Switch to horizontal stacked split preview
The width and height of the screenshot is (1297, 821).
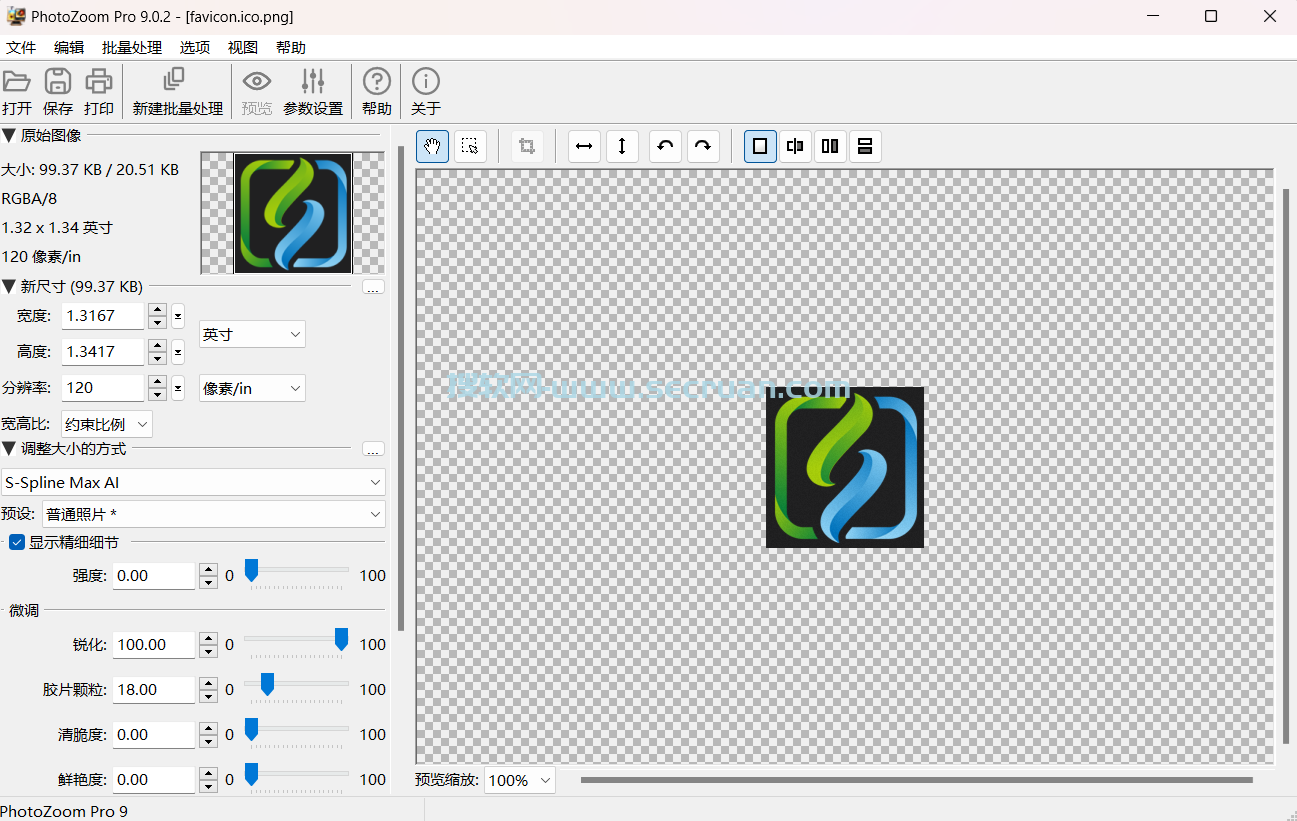pyautogui.click(x=865, y=146)
